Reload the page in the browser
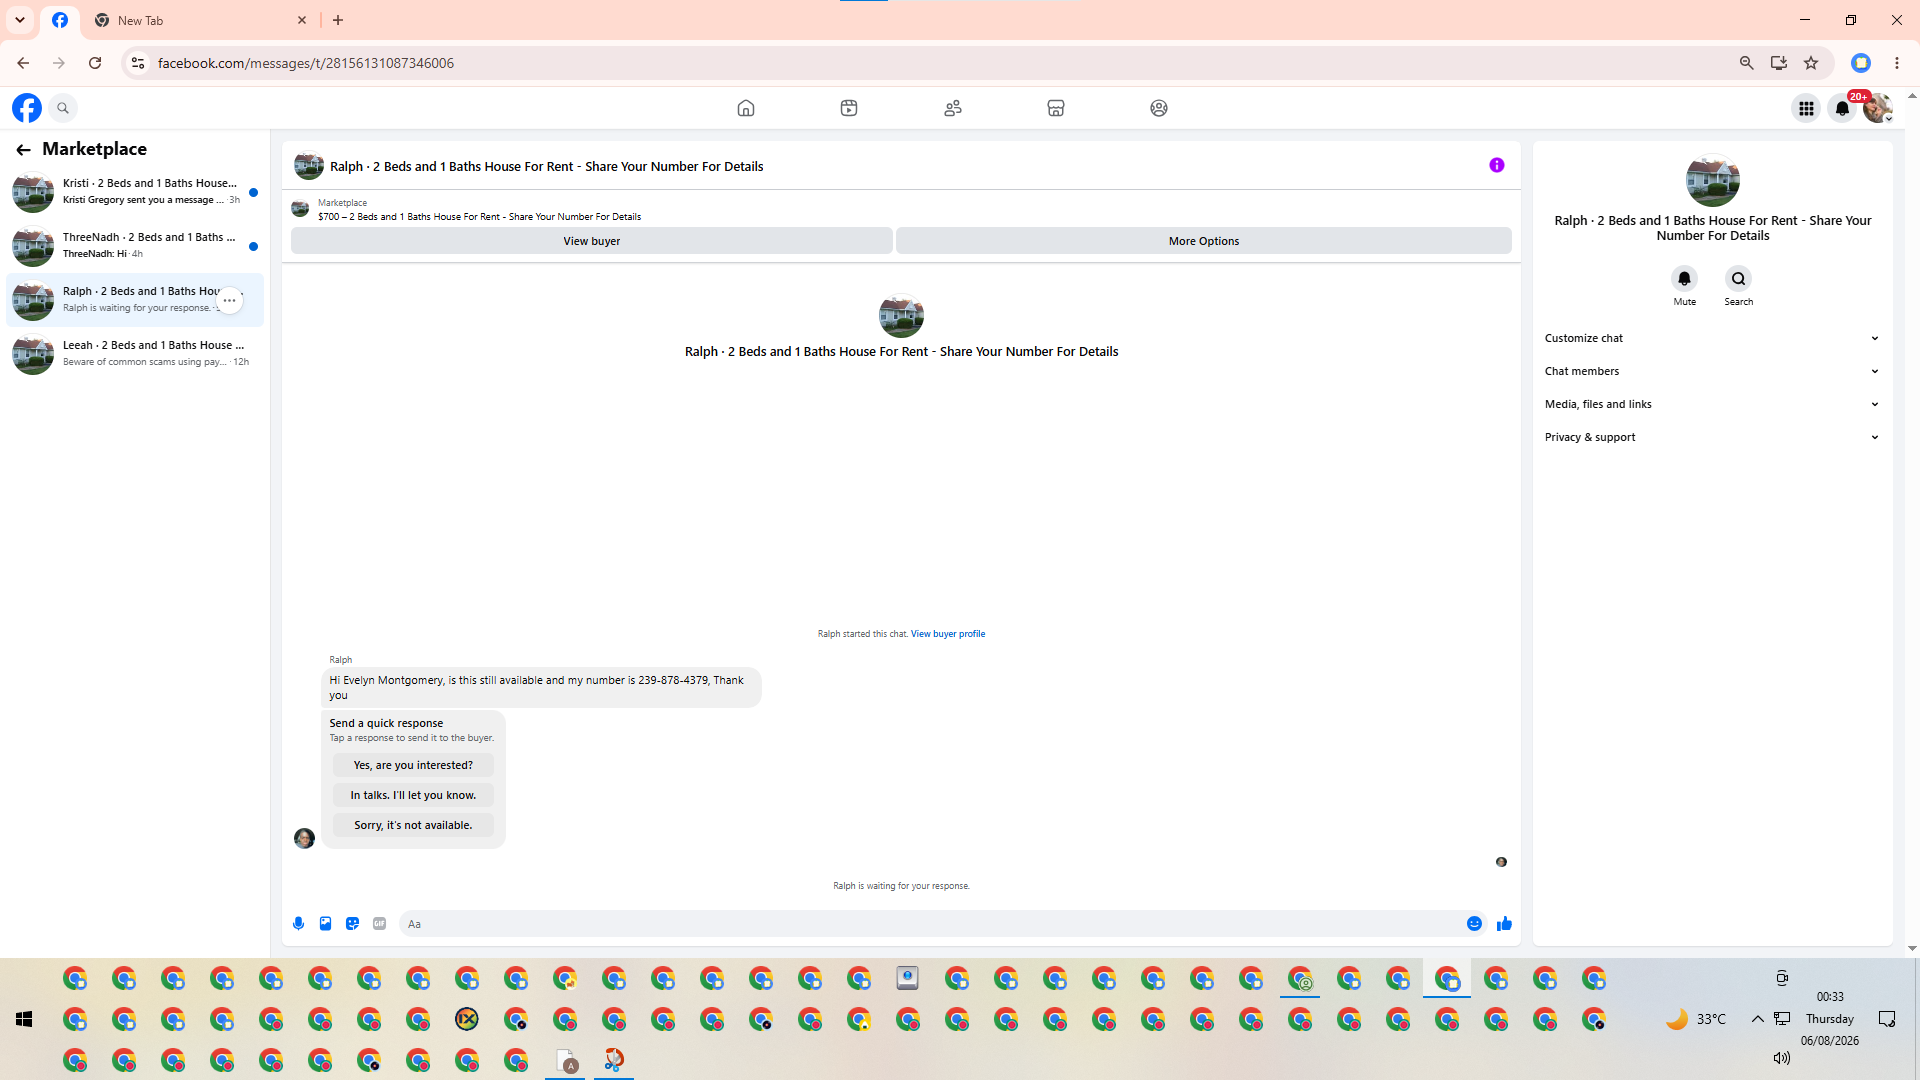The height and width of the screenshot is (1080, 1920). (x=95, y=63)
